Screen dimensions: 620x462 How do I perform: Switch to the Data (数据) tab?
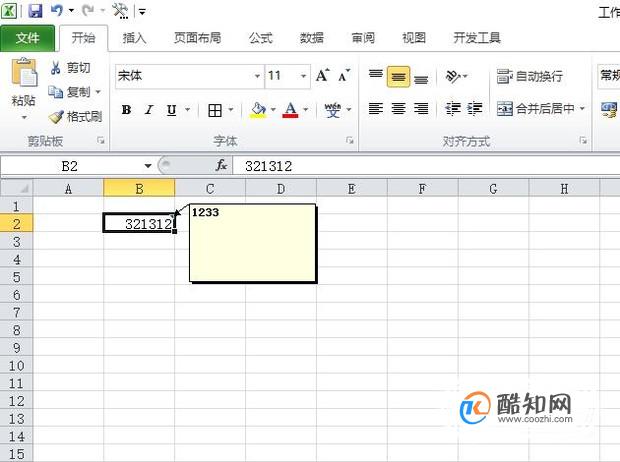point(312,38)
